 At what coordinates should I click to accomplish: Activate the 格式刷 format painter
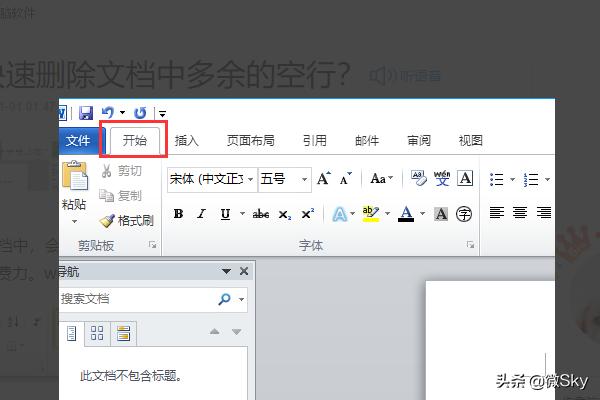click(x=127, y=220)
